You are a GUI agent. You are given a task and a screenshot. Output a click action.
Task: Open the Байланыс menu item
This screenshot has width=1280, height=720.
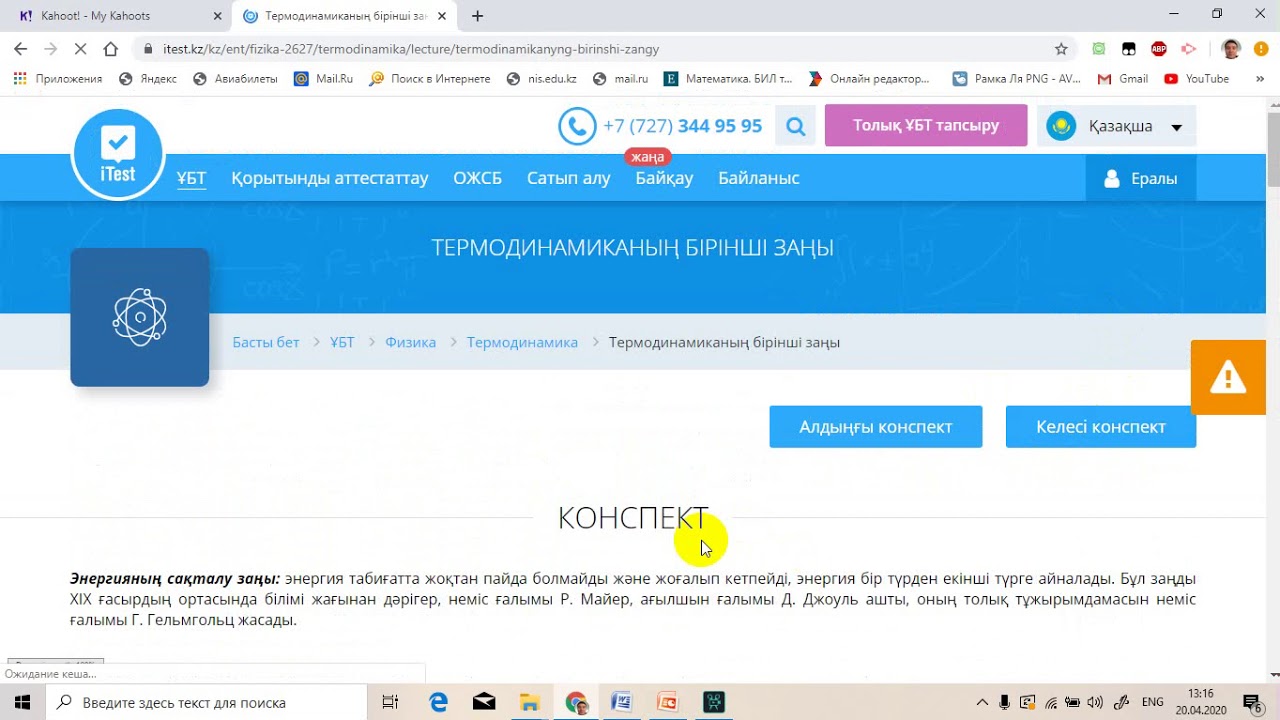pos(758,178)
